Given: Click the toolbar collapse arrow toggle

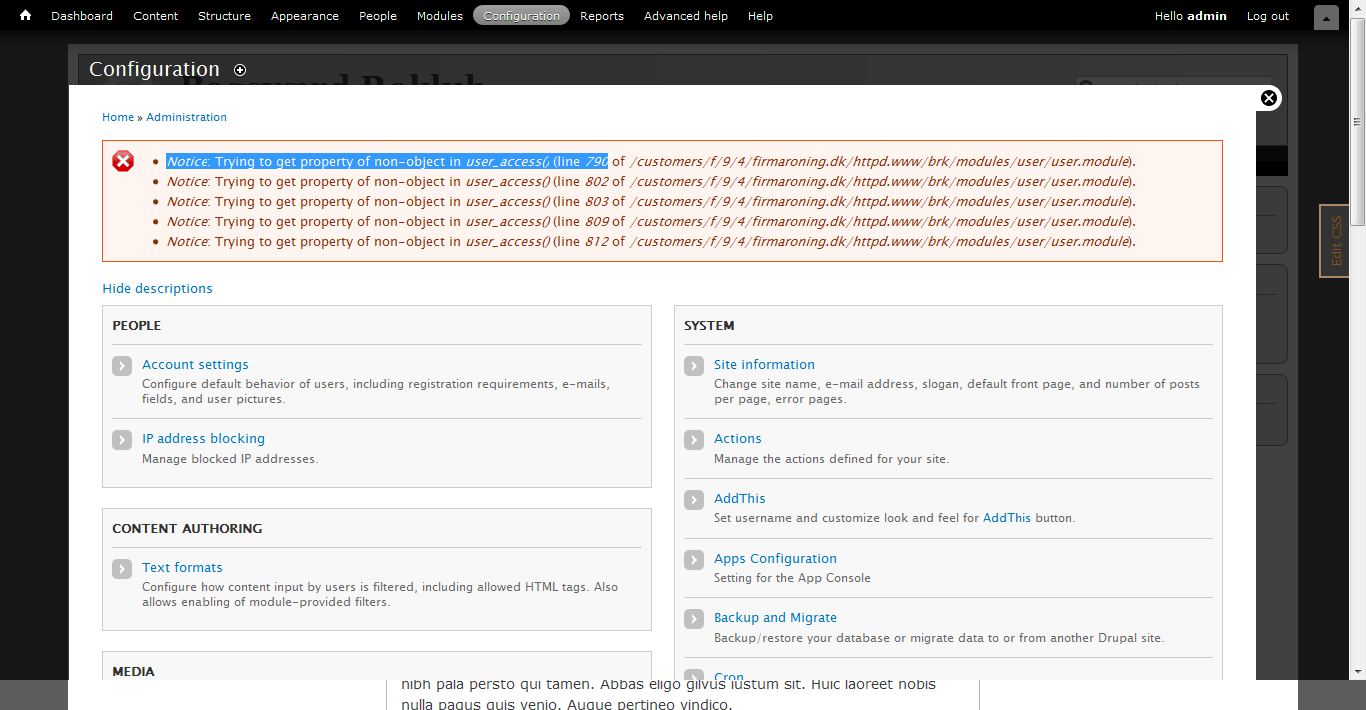Looking at the screenshot, I should point(1326,17).
